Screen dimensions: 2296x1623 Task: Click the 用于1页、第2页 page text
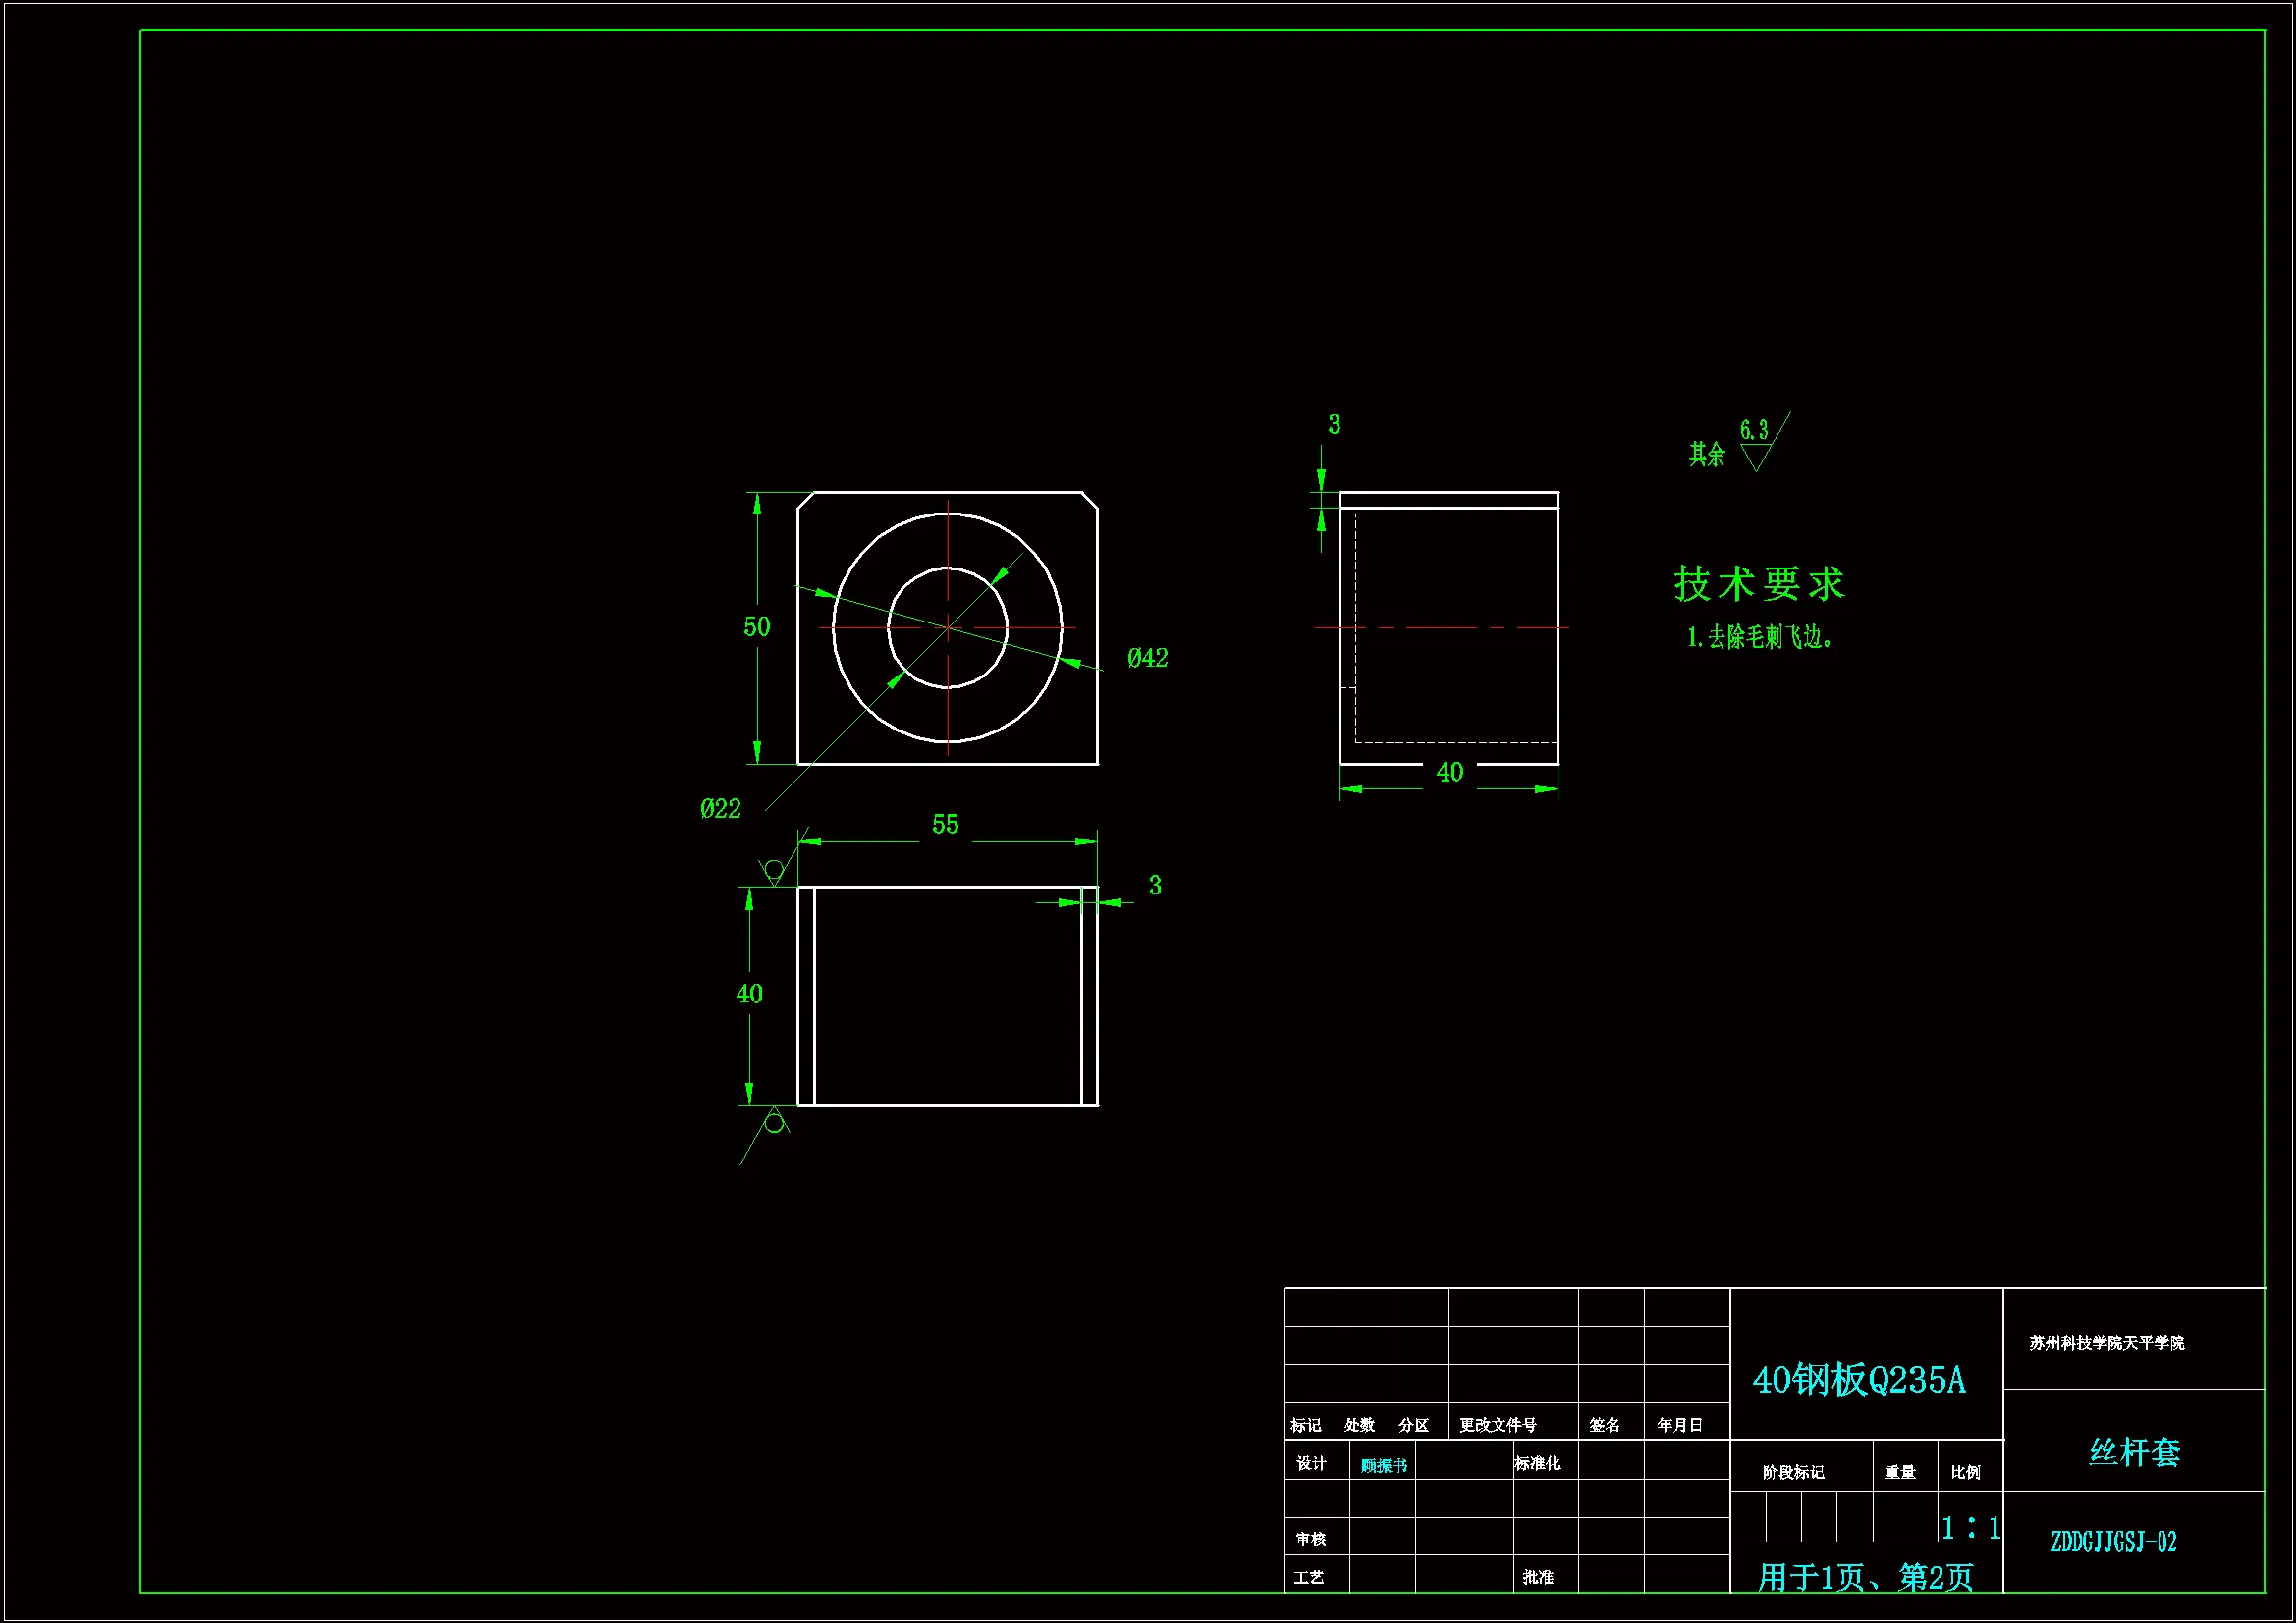click(1865, 1578)
